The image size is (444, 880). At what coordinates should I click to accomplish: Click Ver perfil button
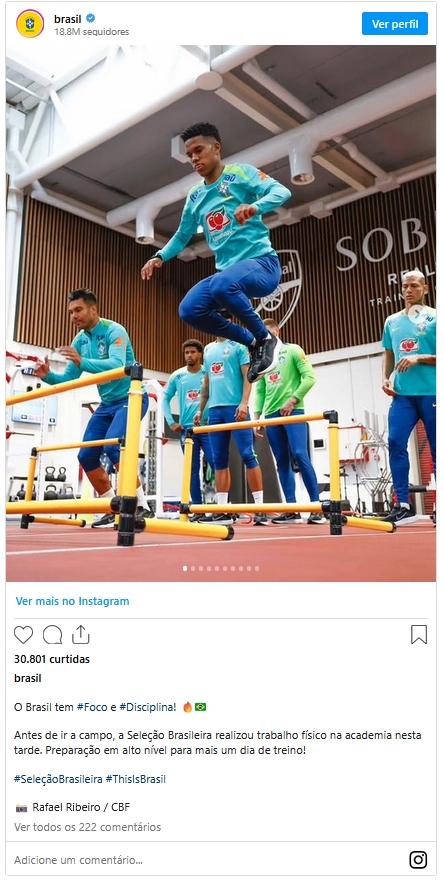pyautogui.click(x=395, y=24)
